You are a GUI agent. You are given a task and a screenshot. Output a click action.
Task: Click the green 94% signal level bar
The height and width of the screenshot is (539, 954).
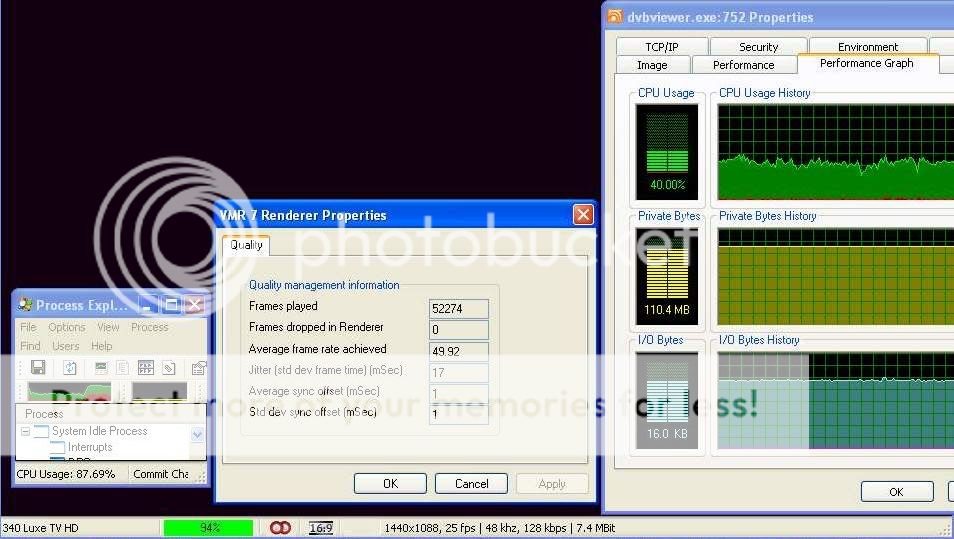pos(210,528)
